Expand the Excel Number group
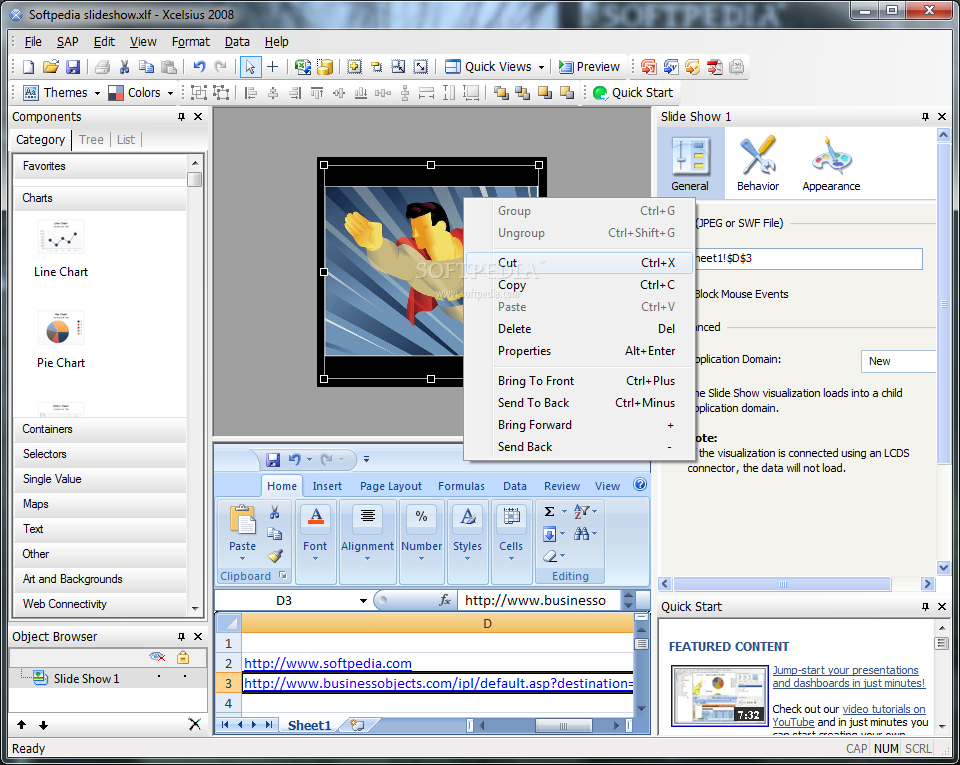This screenshot has width=960, height=765. tap(421, 558)
